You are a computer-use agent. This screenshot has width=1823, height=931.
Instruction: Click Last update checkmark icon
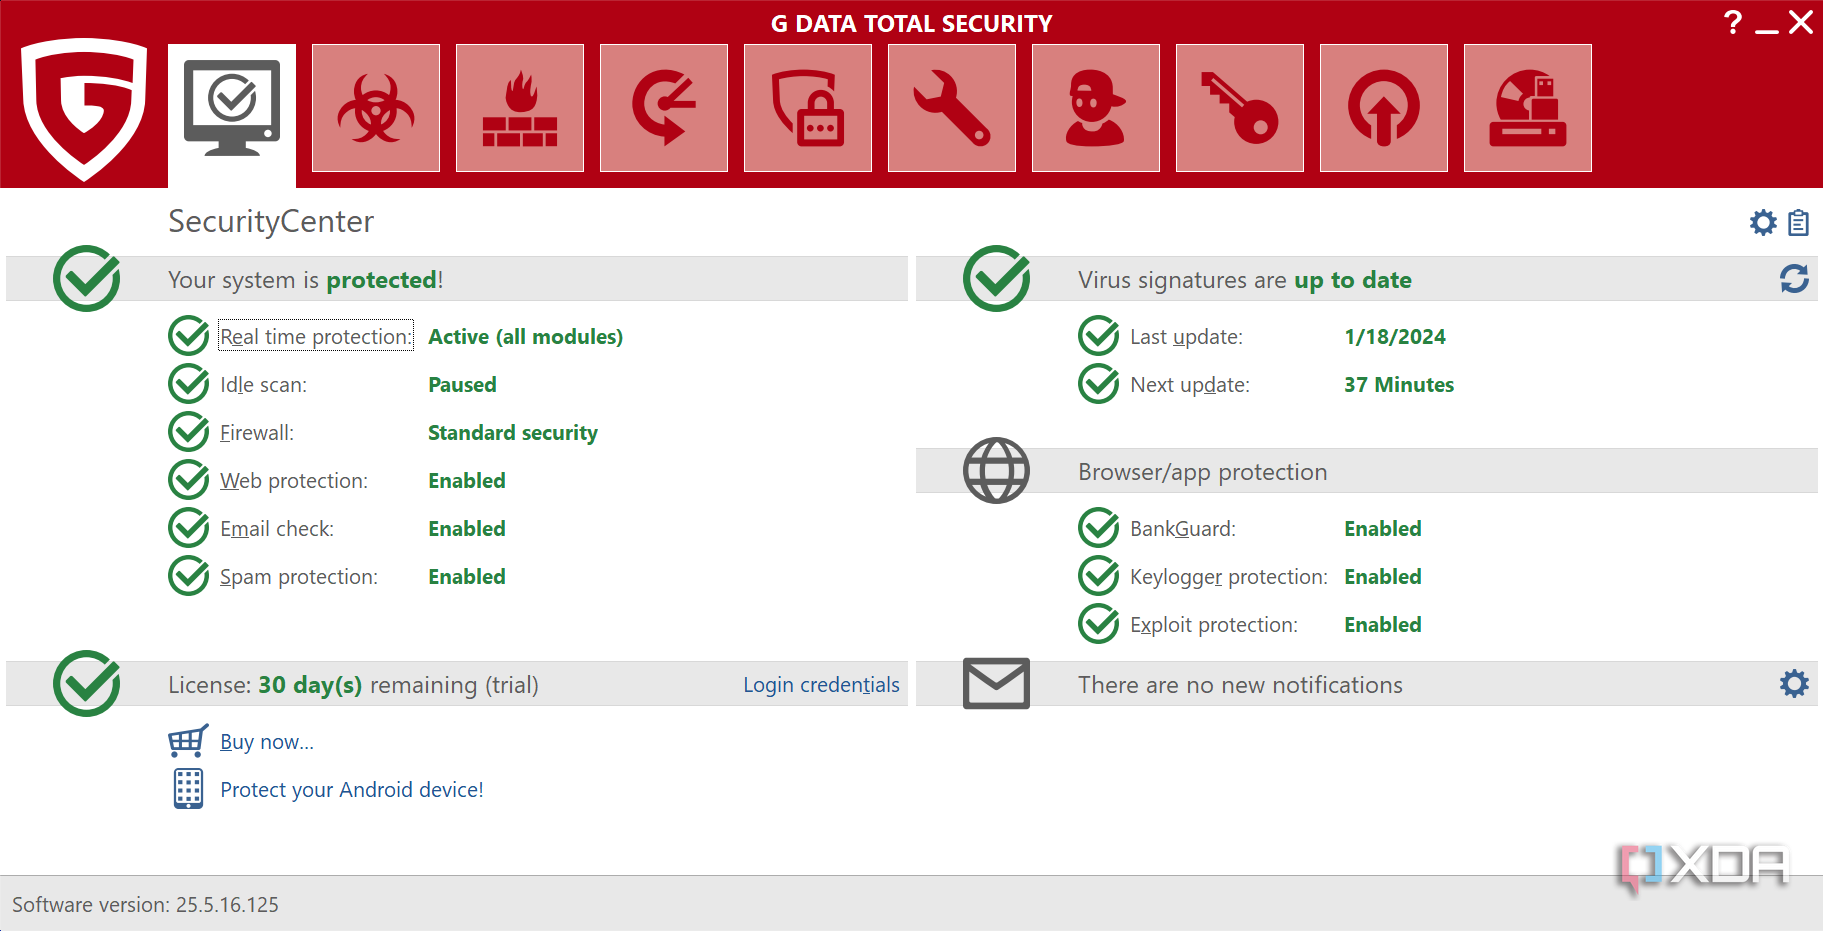click(1099, 336)
